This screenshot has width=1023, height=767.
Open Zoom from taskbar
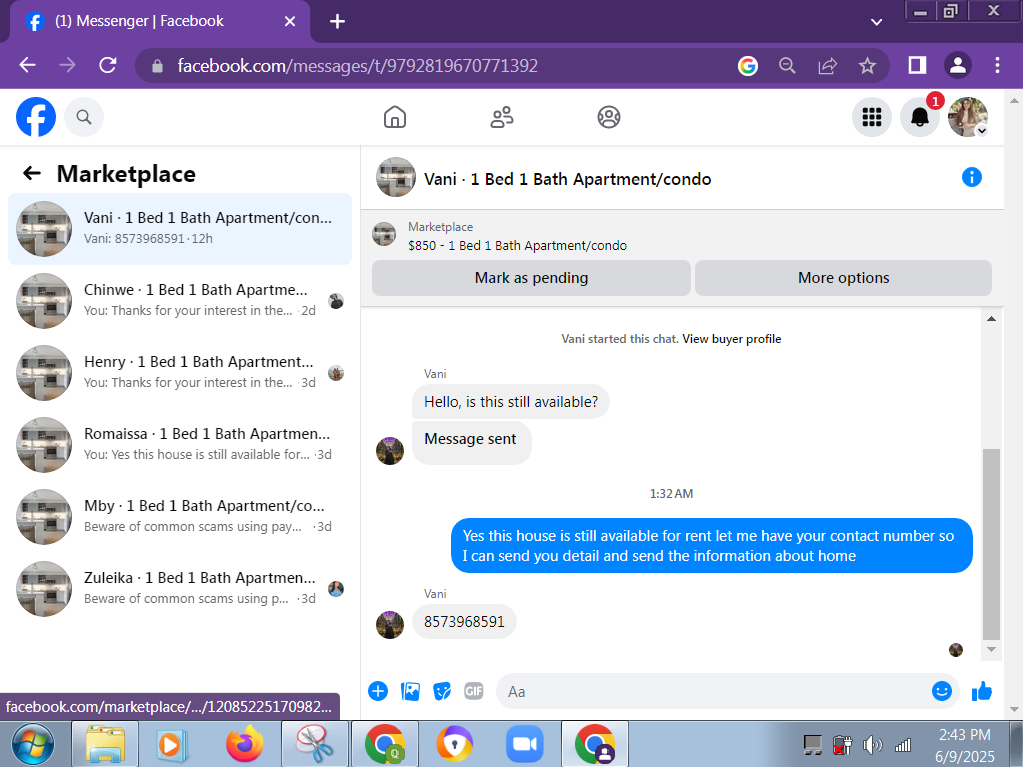click(x=525, y=744)
